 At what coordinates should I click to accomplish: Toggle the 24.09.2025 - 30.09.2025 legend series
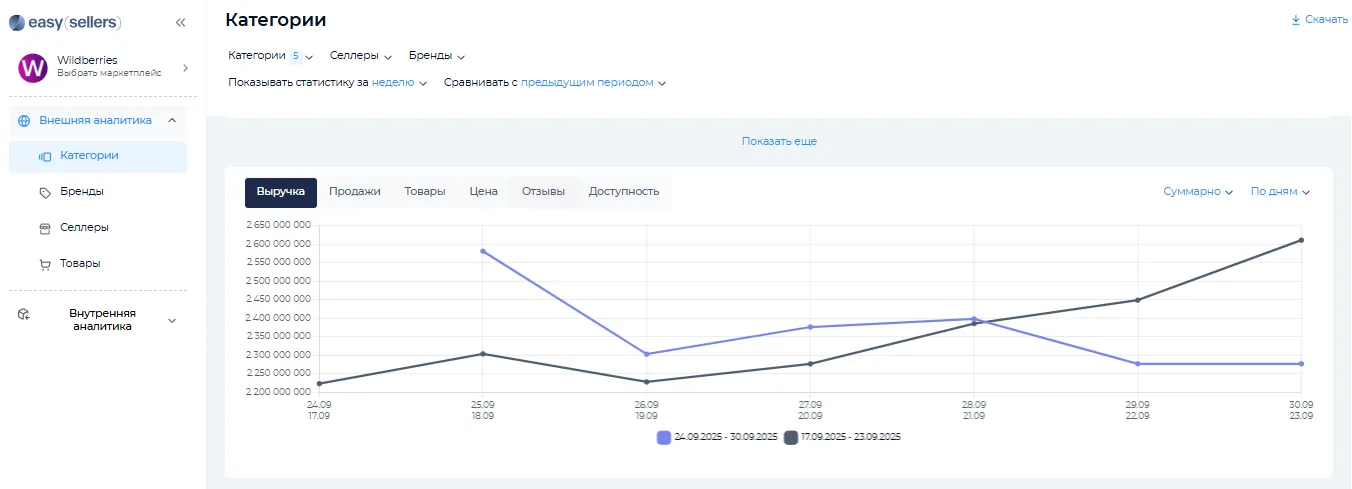click(717, 437)
